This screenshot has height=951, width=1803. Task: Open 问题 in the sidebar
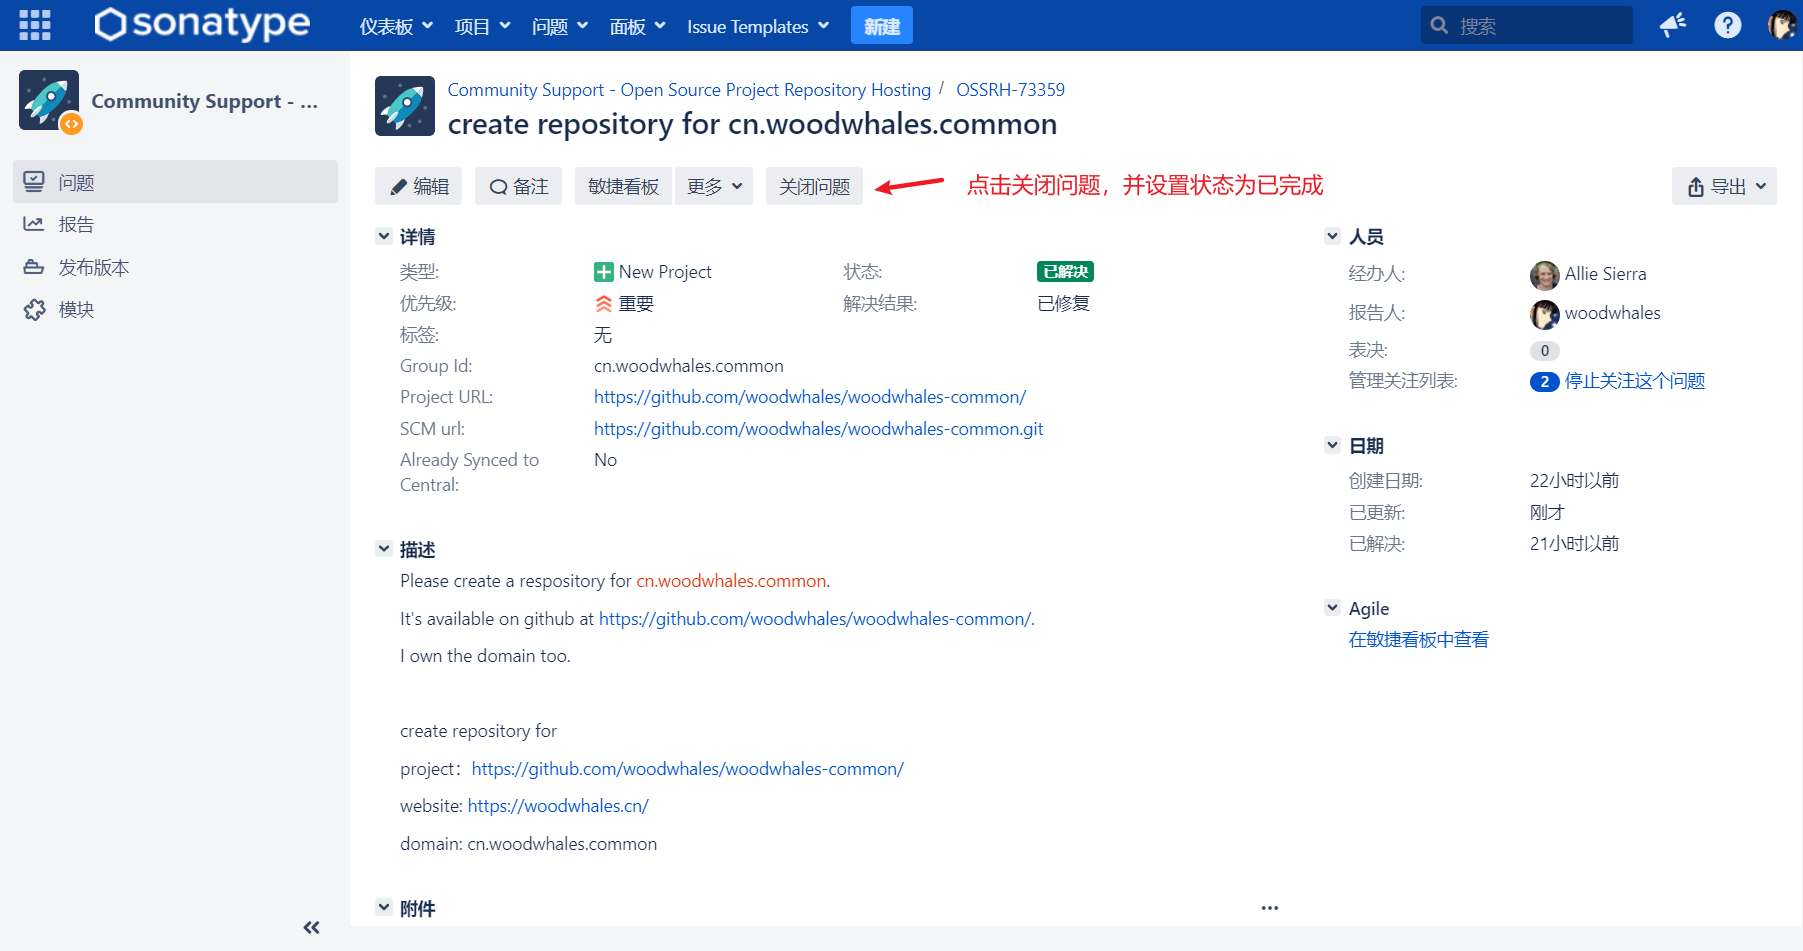pos(175,182)
